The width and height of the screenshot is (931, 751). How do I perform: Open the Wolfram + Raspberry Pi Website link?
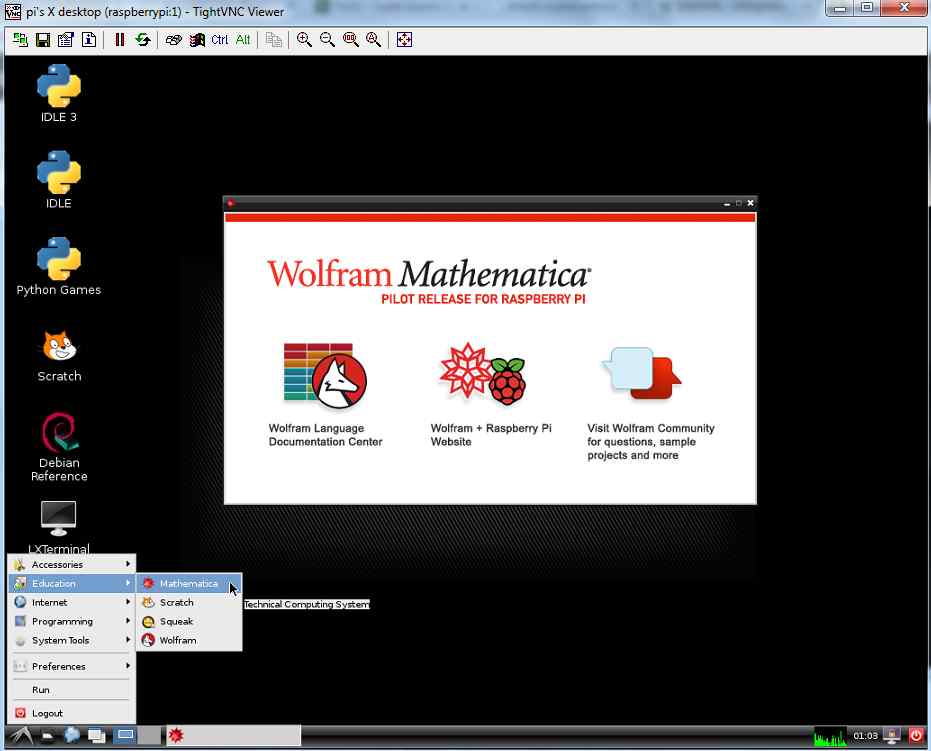491,435
